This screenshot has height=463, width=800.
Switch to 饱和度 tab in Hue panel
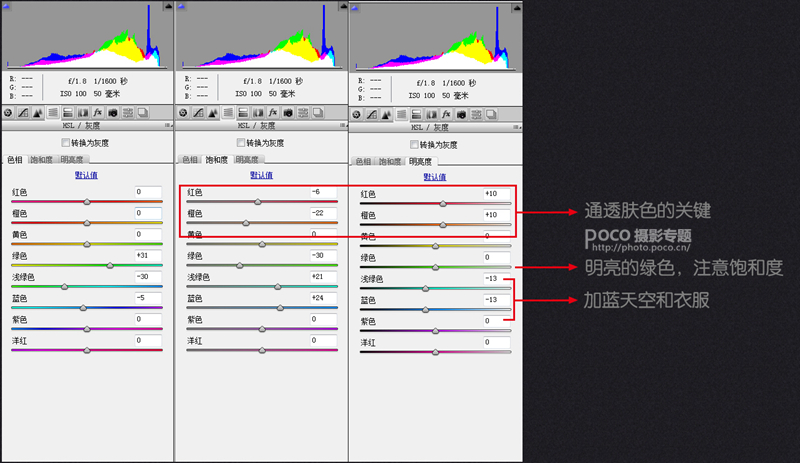coord(41,160)
